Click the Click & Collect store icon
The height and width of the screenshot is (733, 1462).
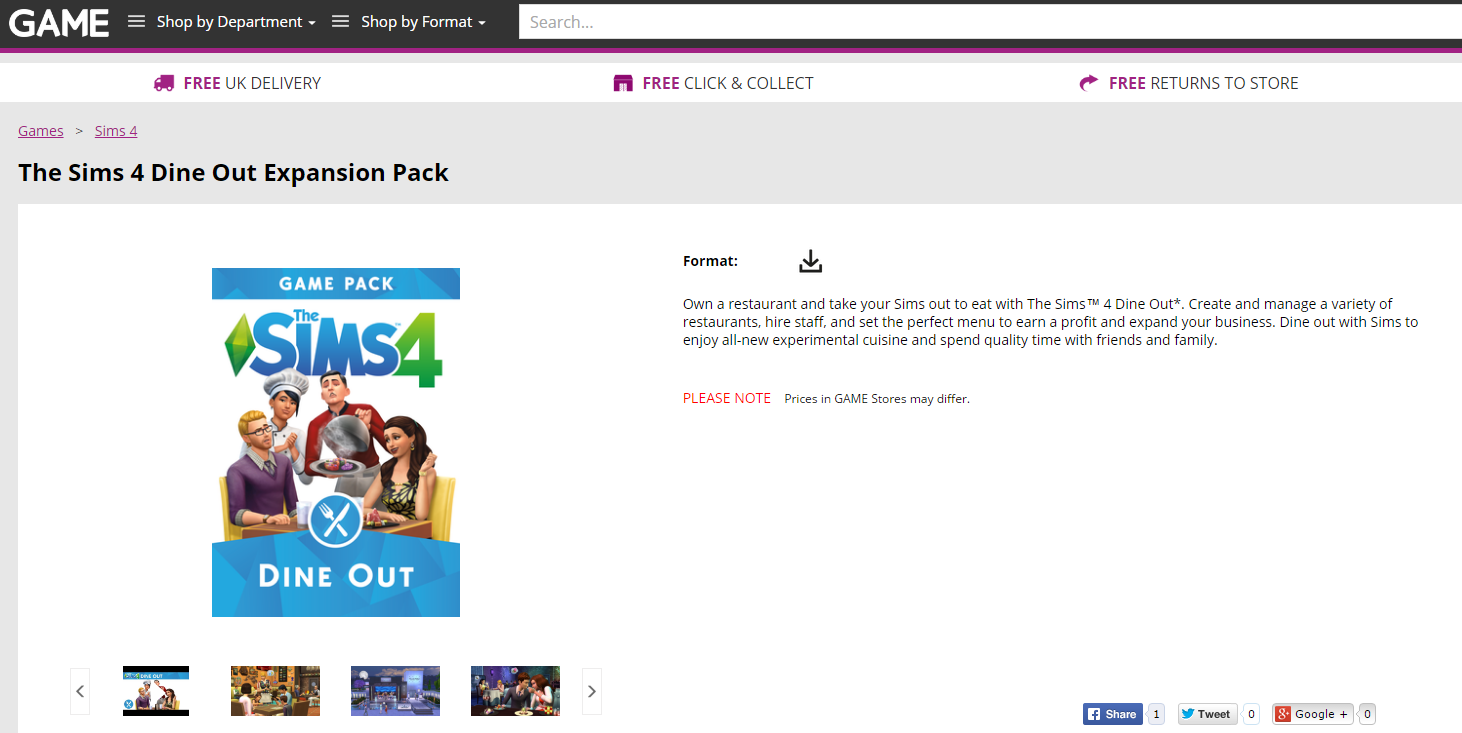(x=623, y=83)
